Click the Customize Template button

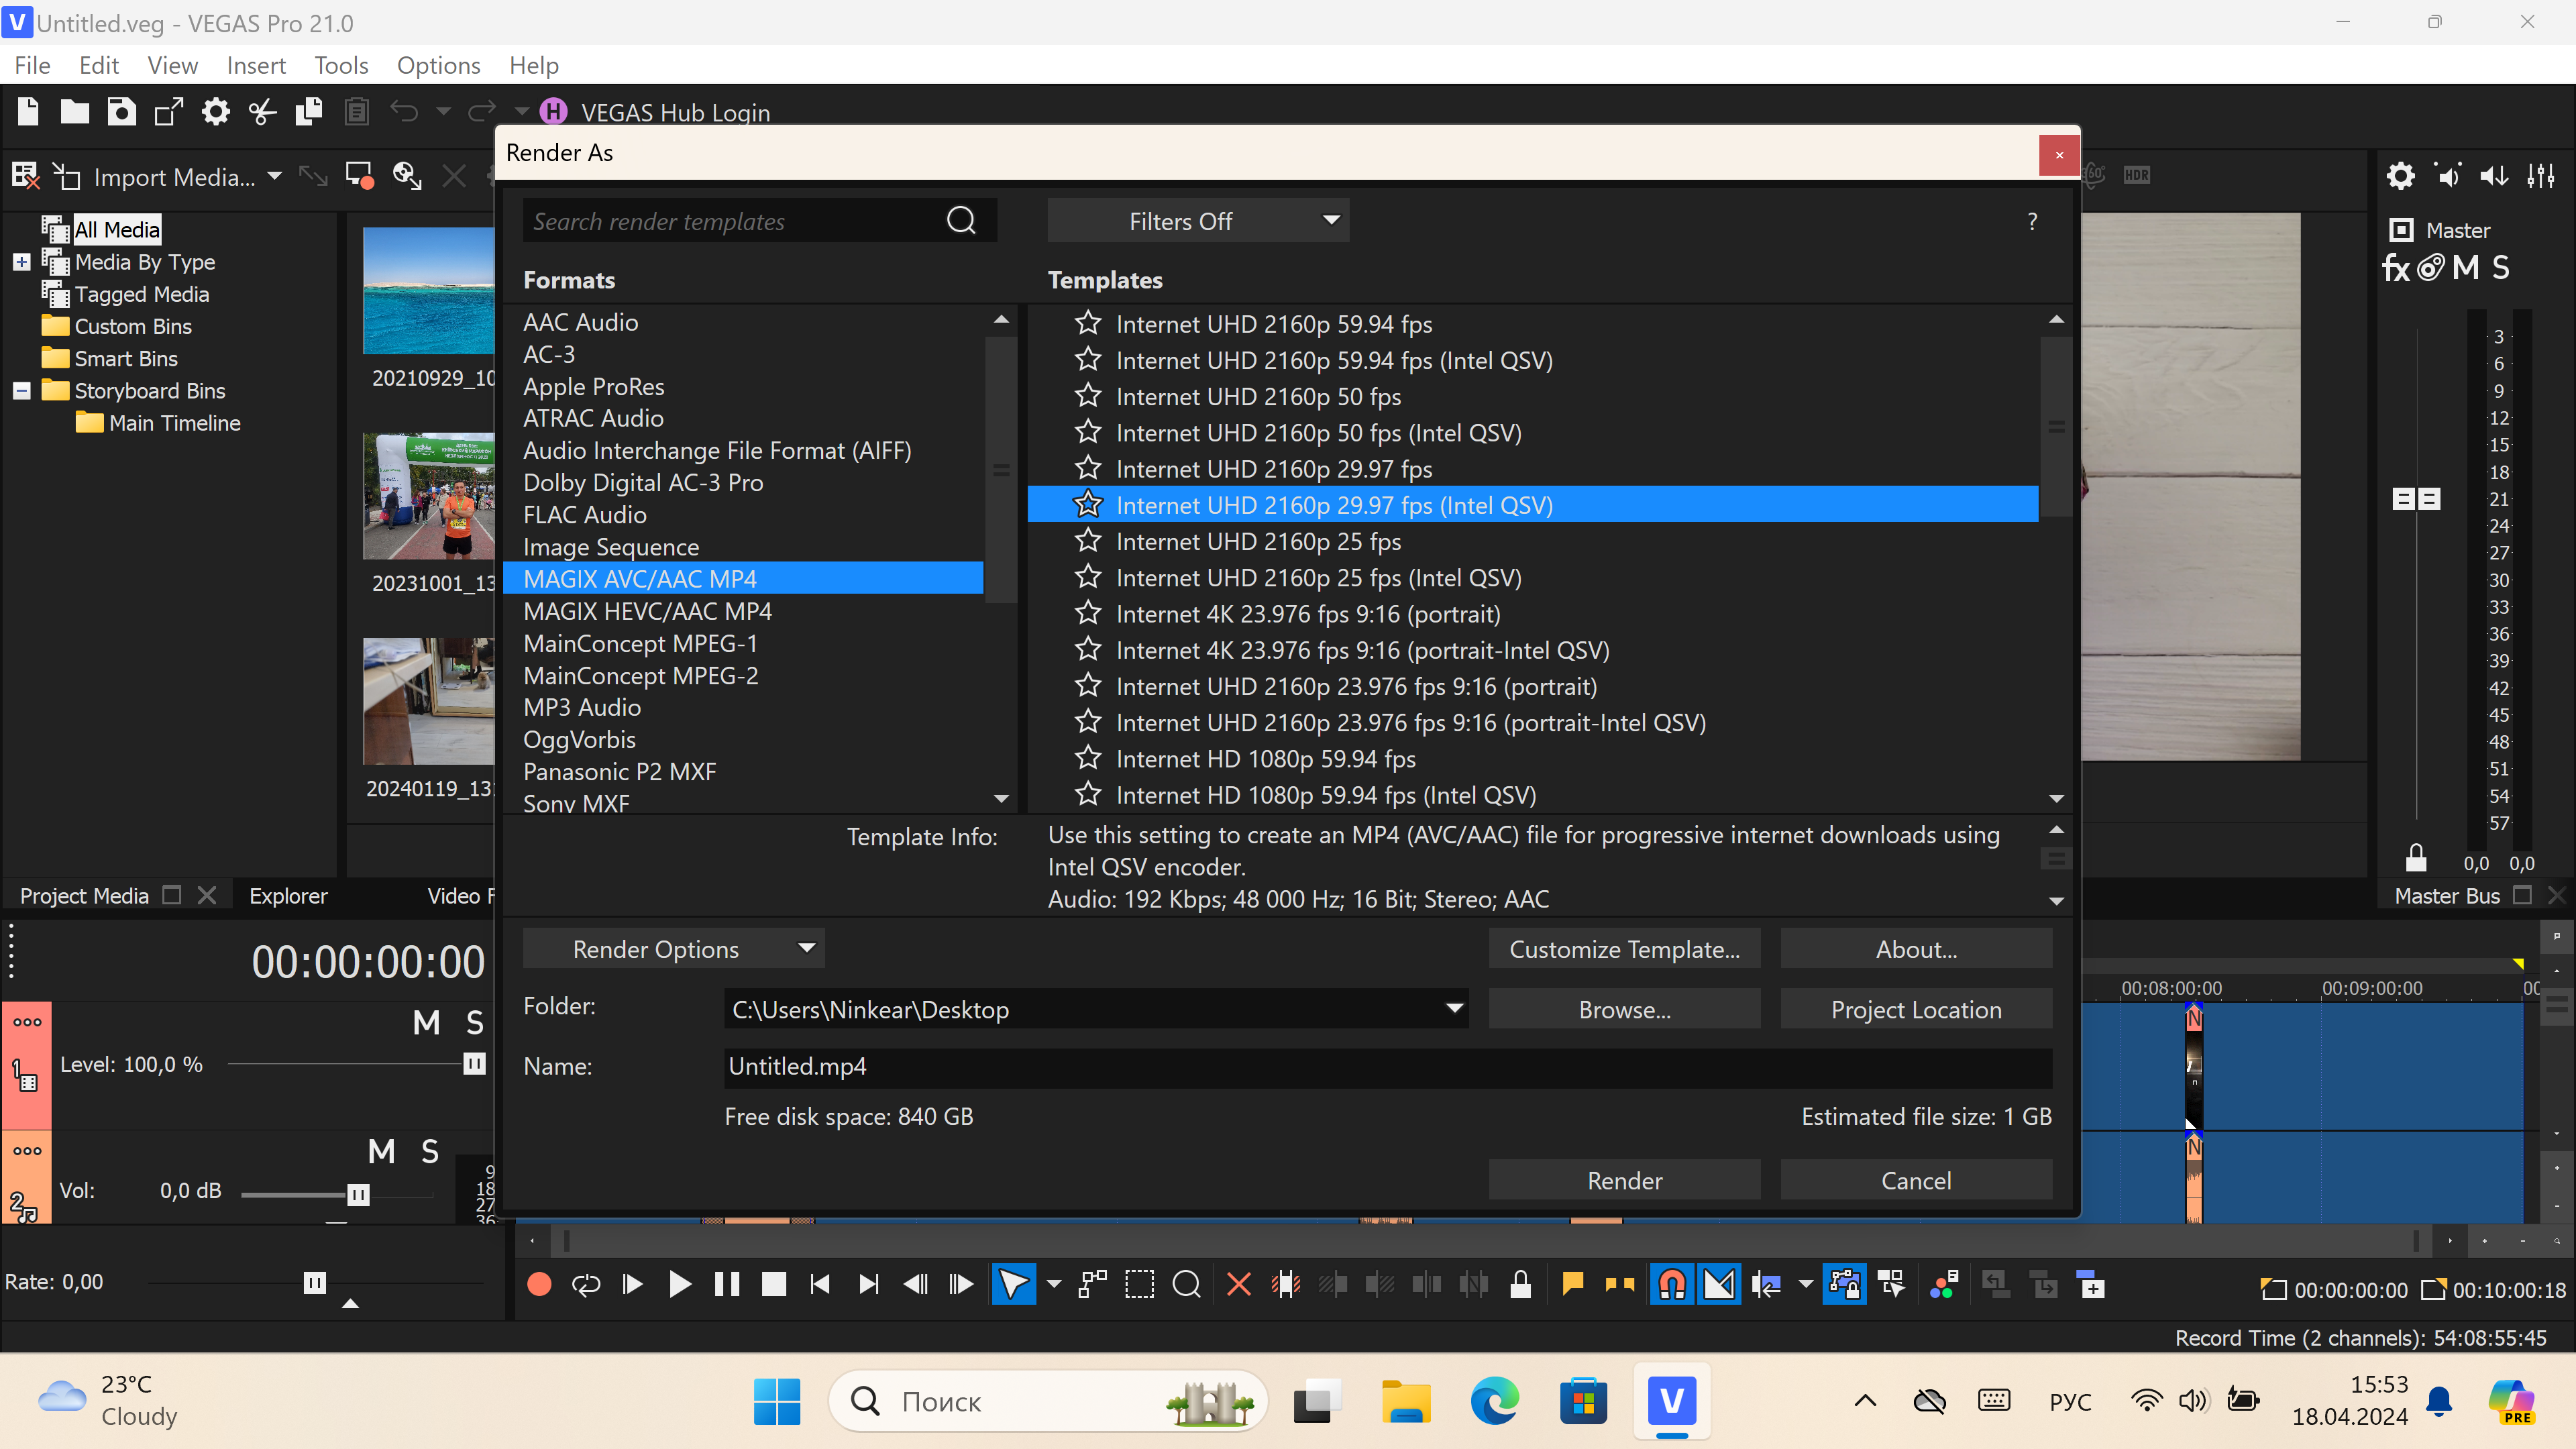[x=1624, y=949]
